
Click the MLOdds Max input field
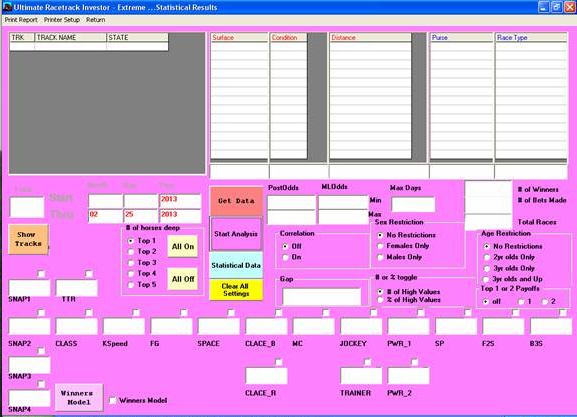343,217
